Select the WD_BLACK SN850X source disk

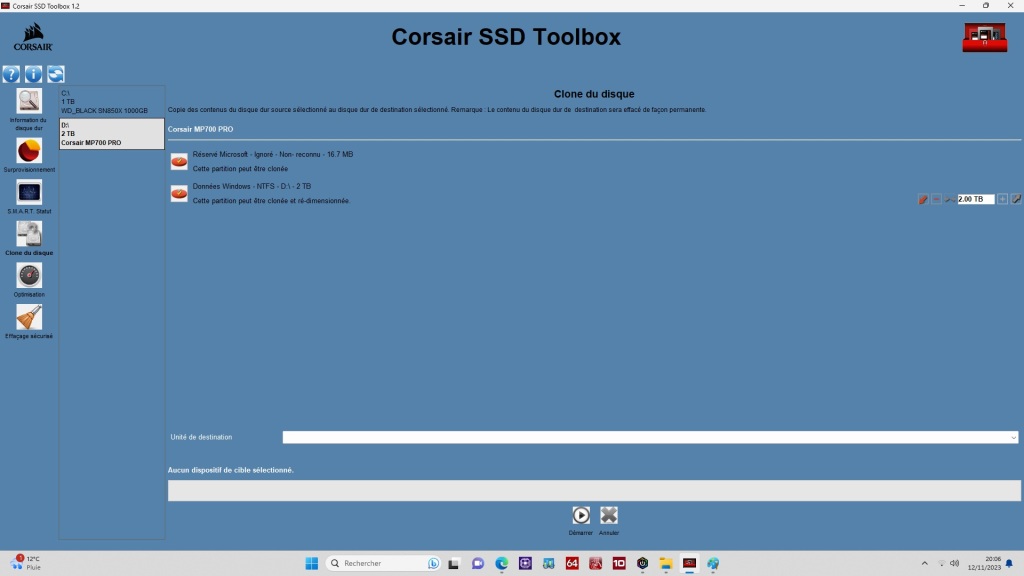click(x=110, y=100)
